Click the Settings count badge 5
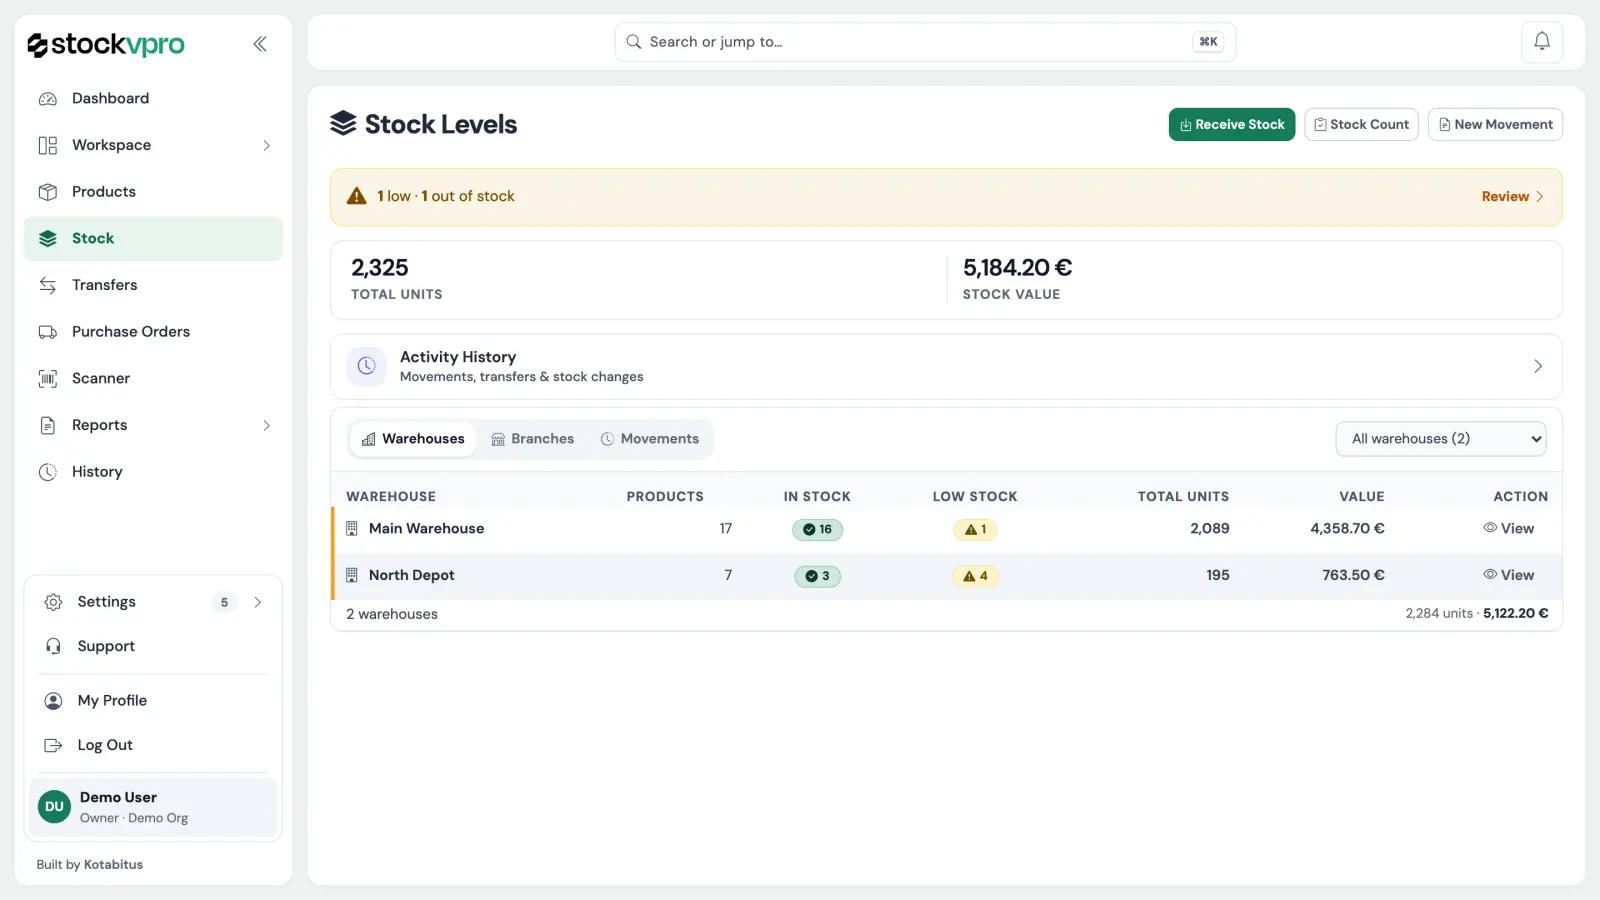This screenshot has width=1600, height=900. (x=224, y=603)
